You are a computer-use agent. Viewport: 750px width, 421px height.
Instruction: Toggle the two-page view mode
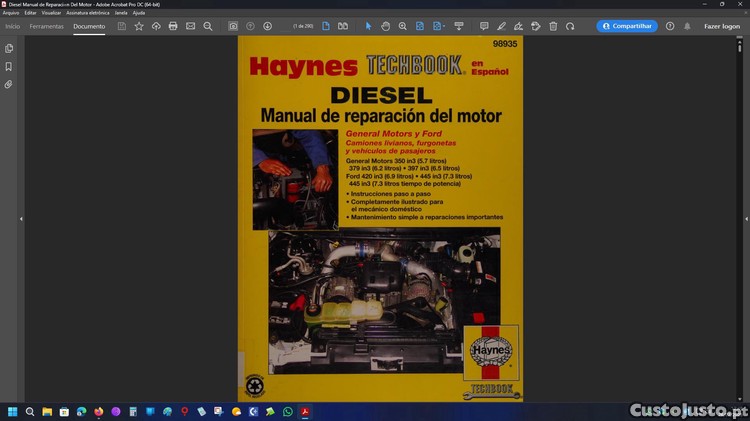point(343,26)
